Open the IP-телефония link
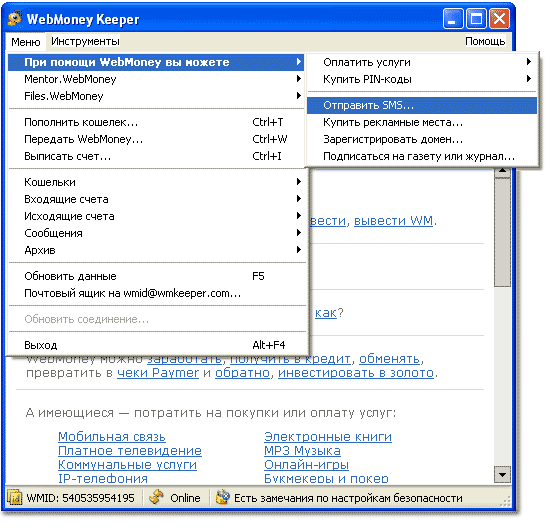Screen dimensions: 550x530 pos(103,479)
